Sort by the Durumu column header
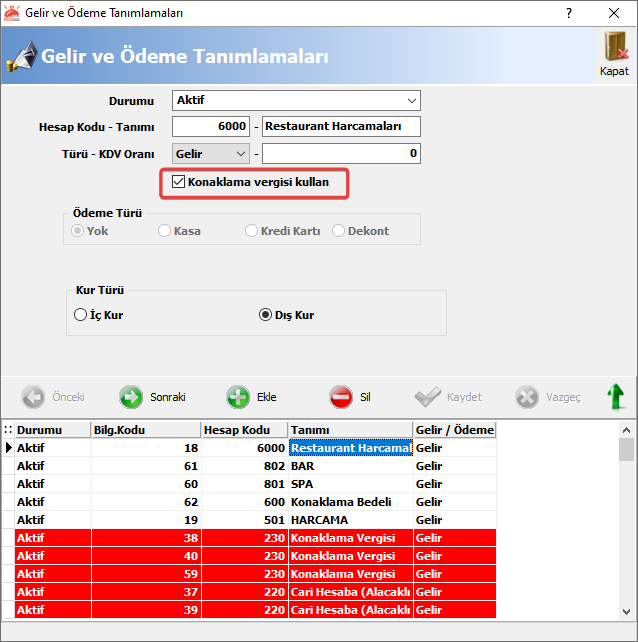 point(53,430)
